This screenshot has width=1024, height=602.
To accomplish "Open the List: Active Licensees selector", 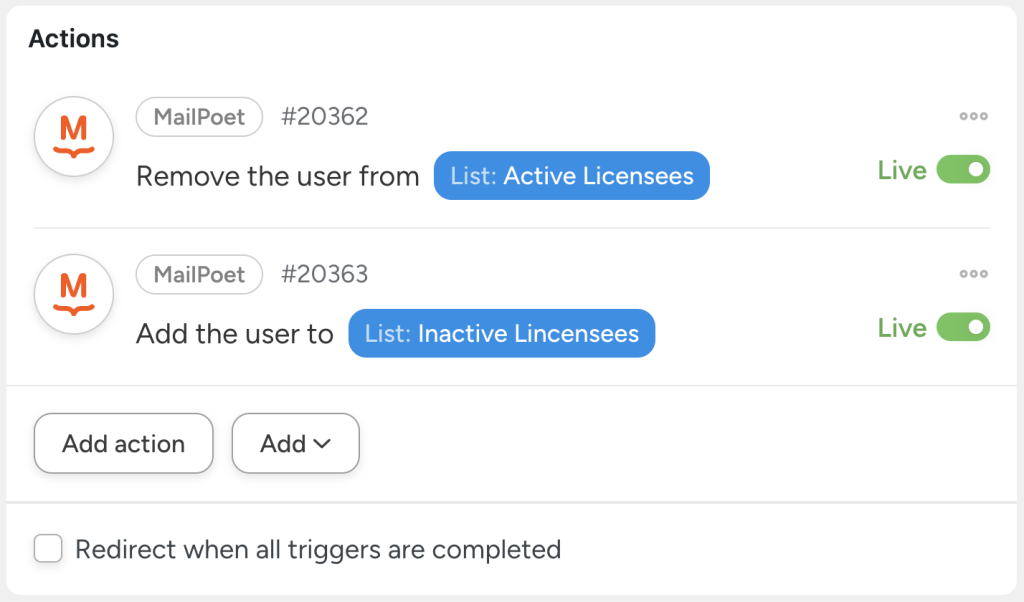I will (x=571, y=175).
